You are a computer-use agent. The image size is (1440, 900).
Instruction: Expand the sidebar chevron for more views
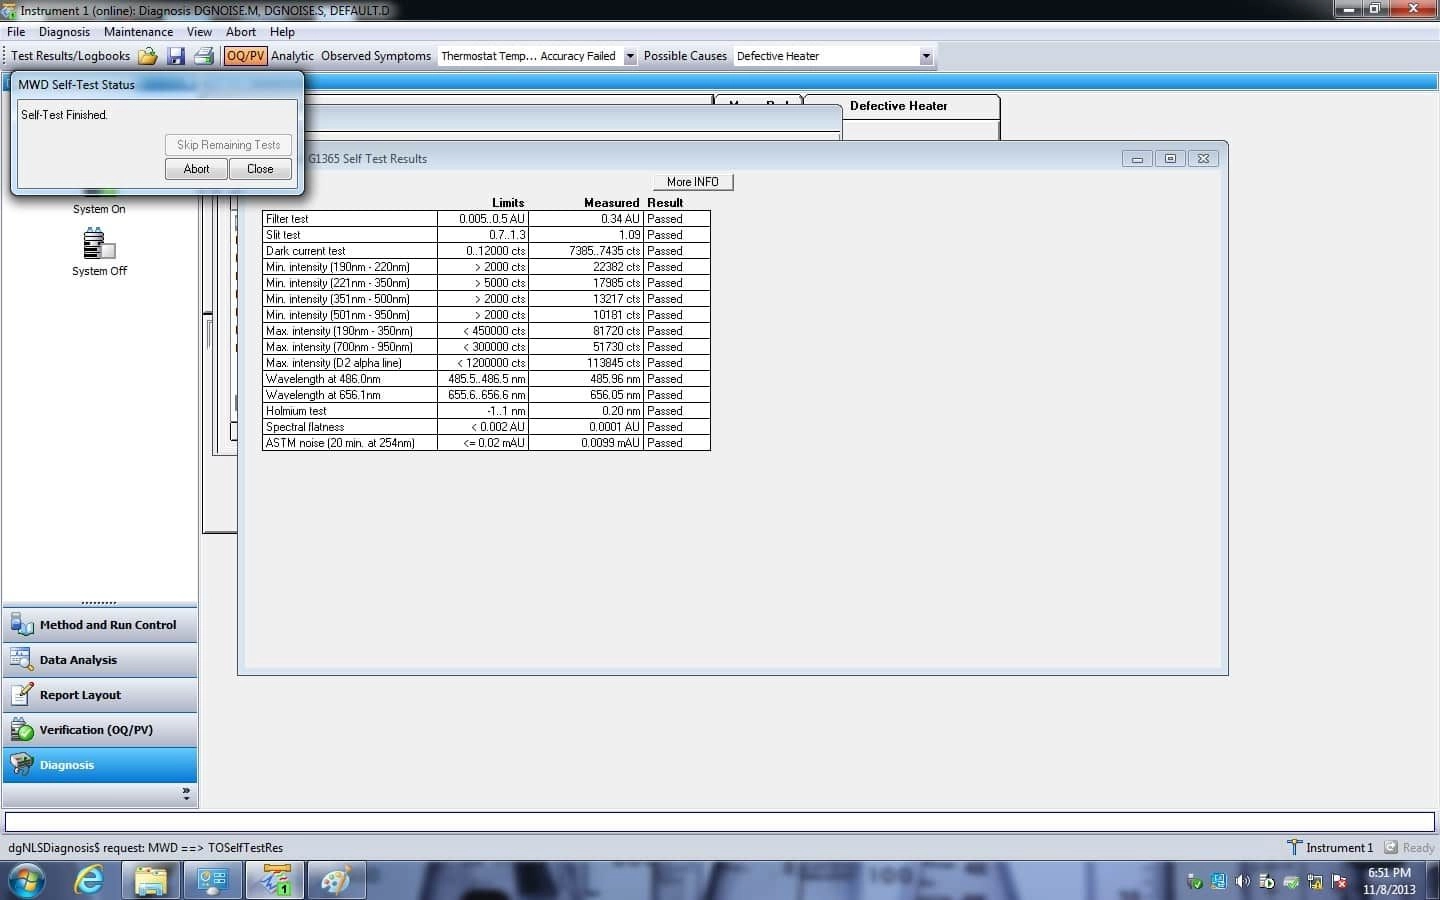coord(185,793)
